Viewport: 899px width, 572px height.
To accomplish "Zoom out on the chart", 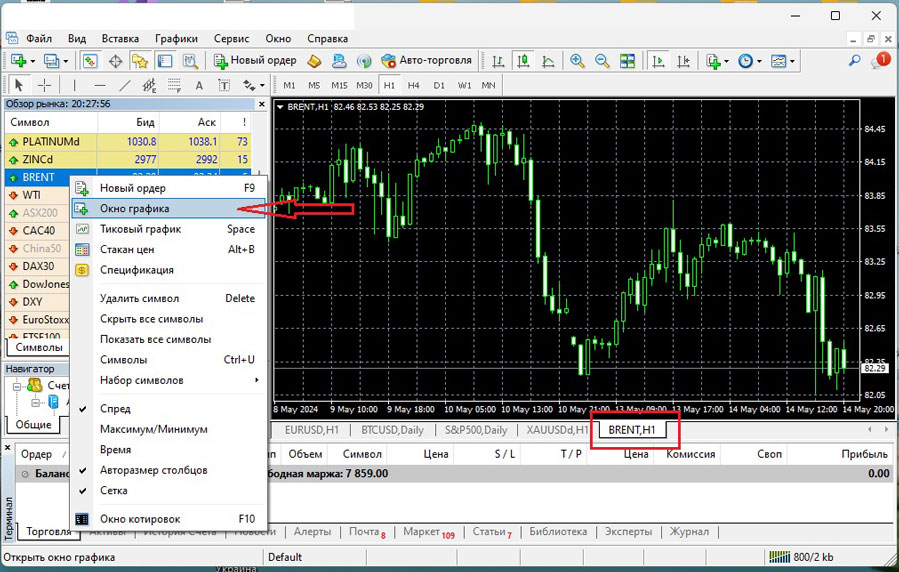I will [x=602, y=61].
